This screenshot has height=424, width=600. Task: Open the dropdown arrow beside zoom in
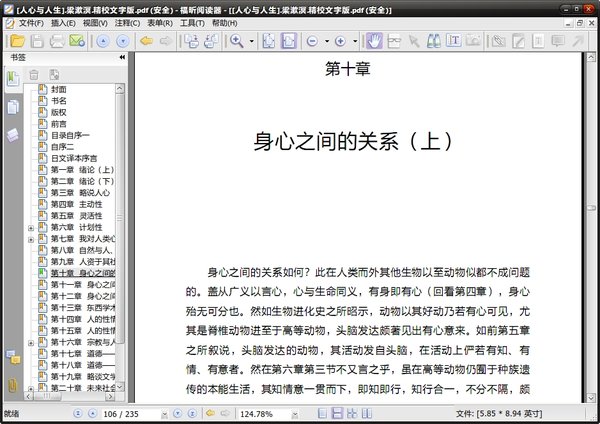point(355,41)
